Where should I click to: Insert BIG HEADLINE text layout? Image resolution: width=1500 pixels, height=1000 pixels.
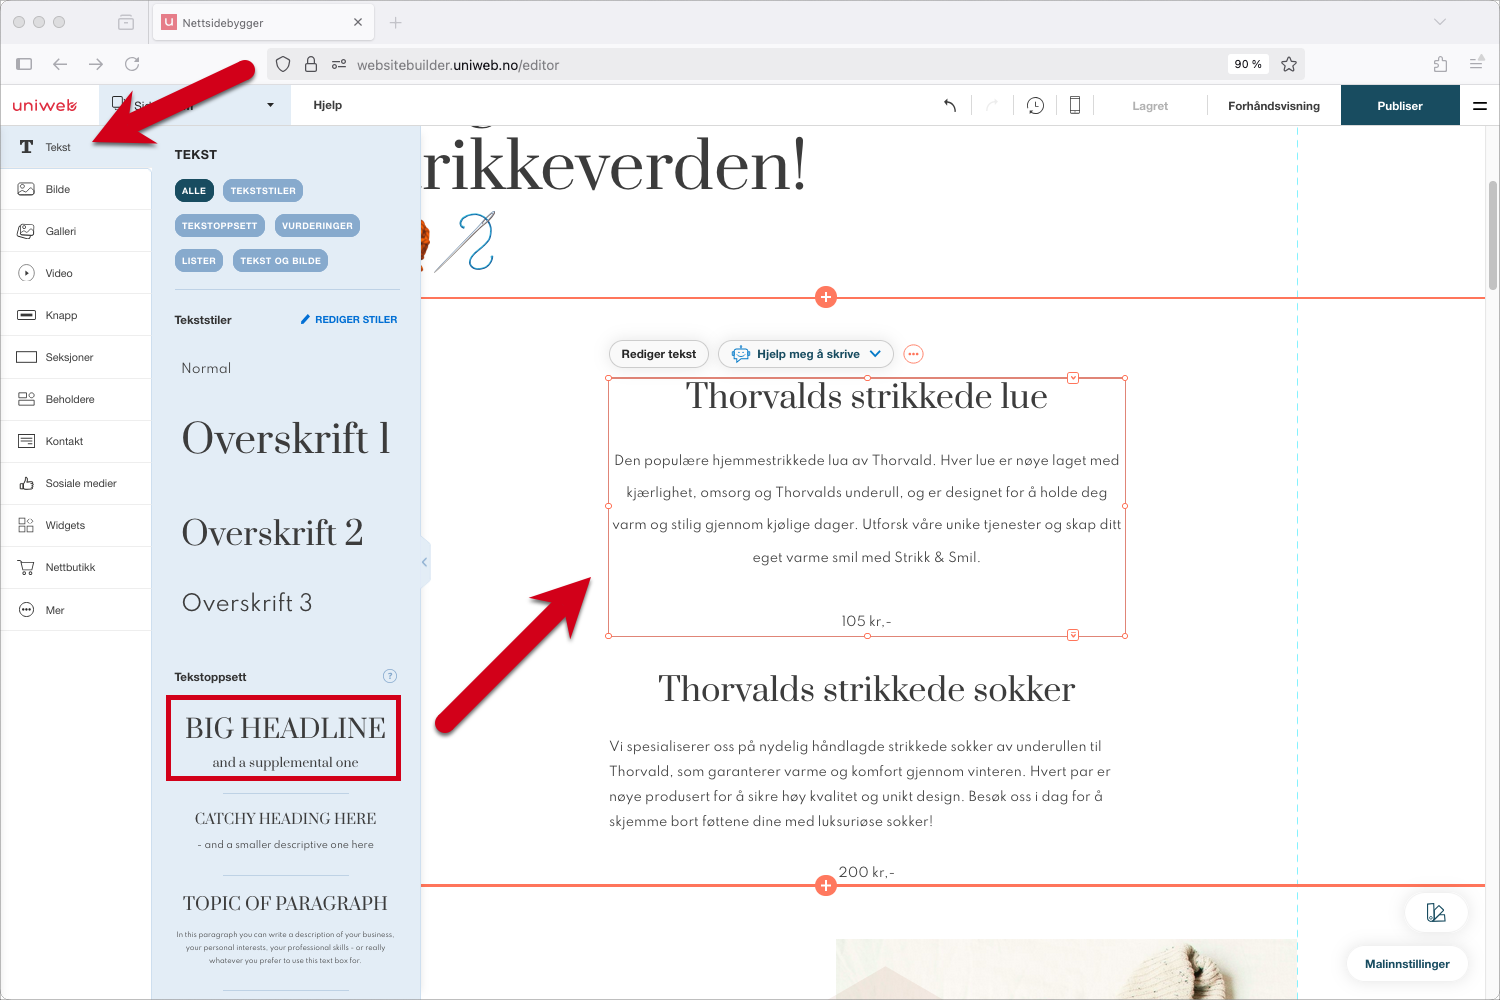[284, 739]
